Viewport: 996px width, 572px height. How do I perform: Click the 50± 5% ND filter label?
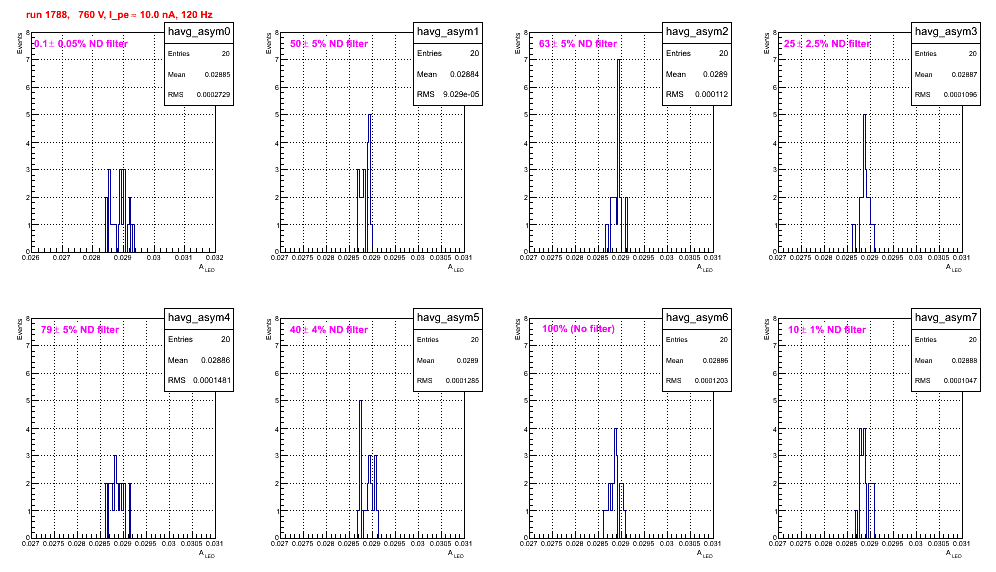tap(329, 44)
